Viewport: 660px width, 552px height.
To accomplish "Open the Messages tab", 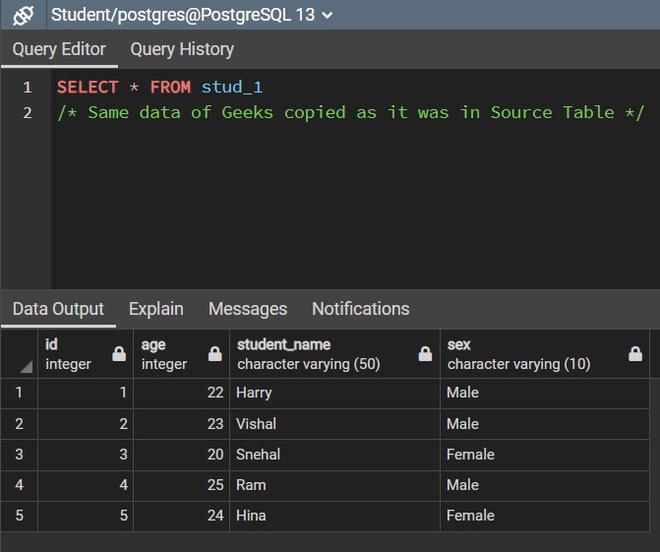I will tap(247, 309).
